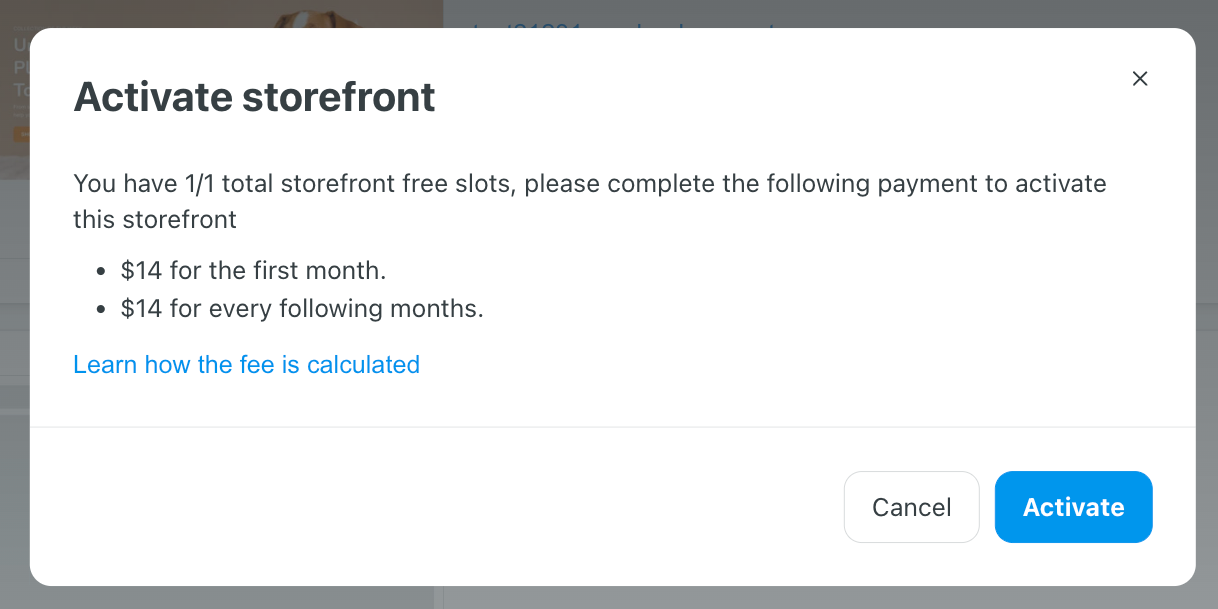Cancel the storefront activation
Screen dimensions: 1218x609
tap(911, 507)
